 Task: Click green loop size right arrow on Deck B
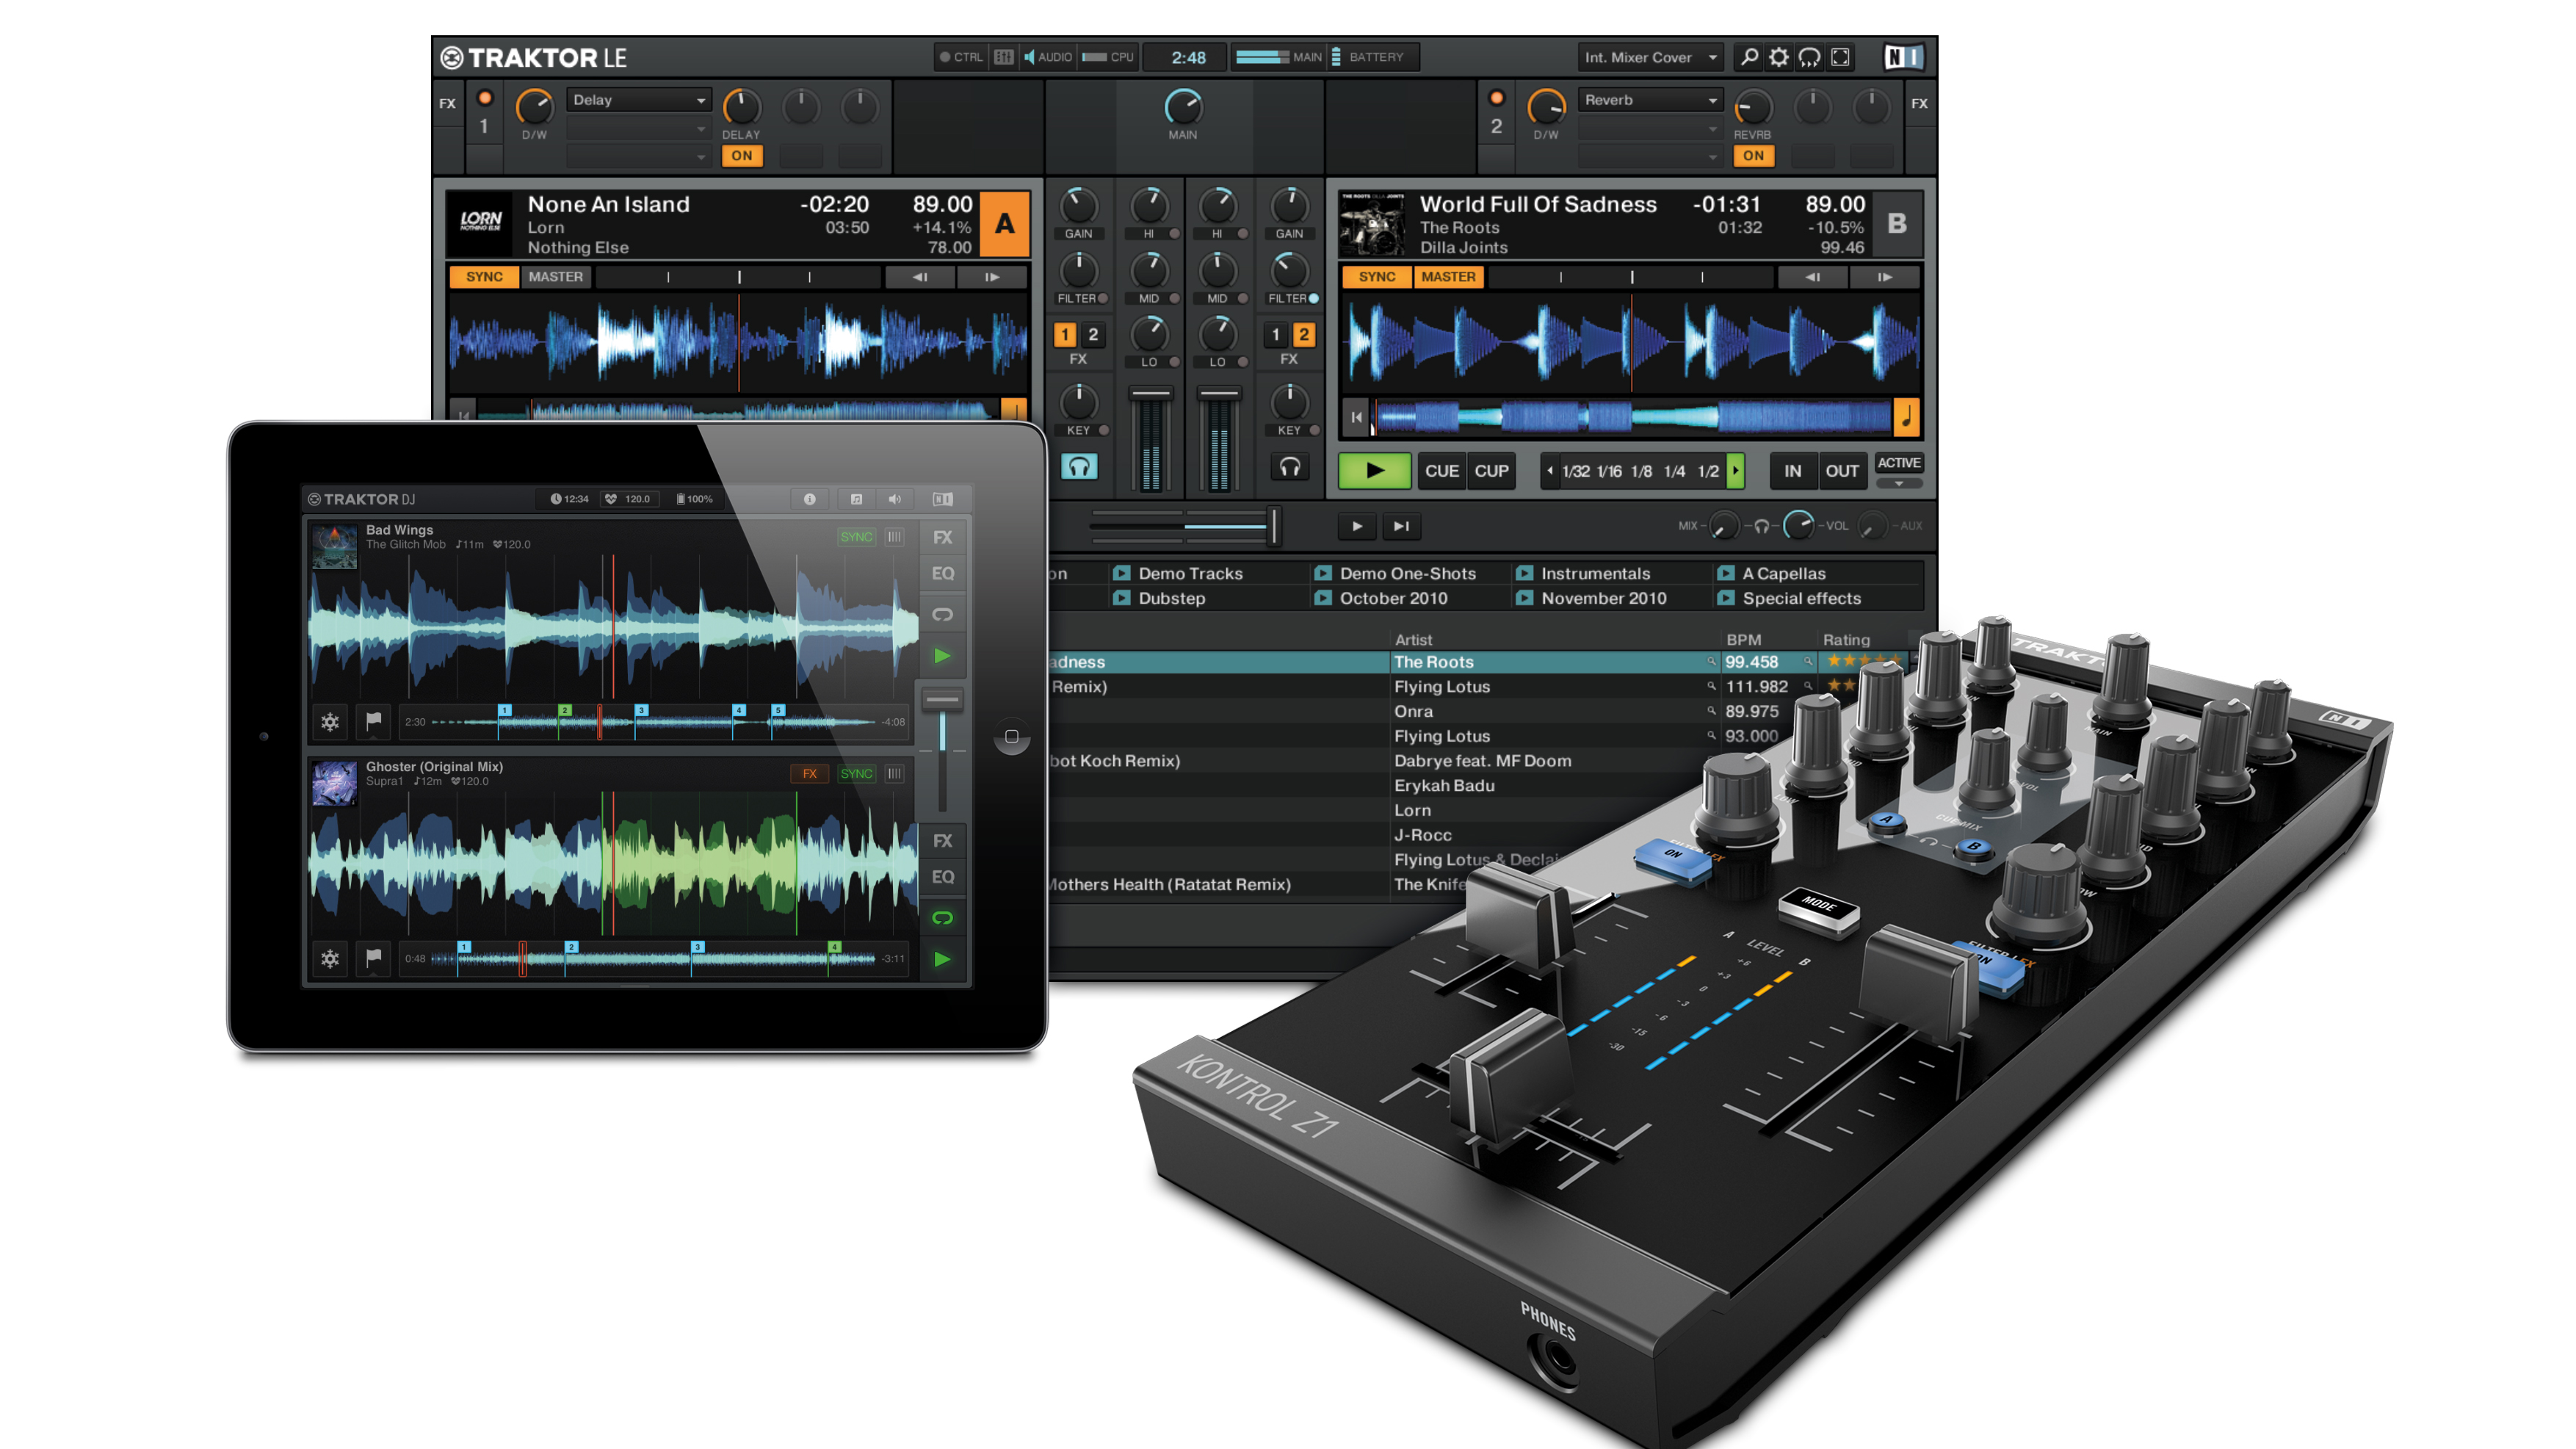tap(1736, 471)
